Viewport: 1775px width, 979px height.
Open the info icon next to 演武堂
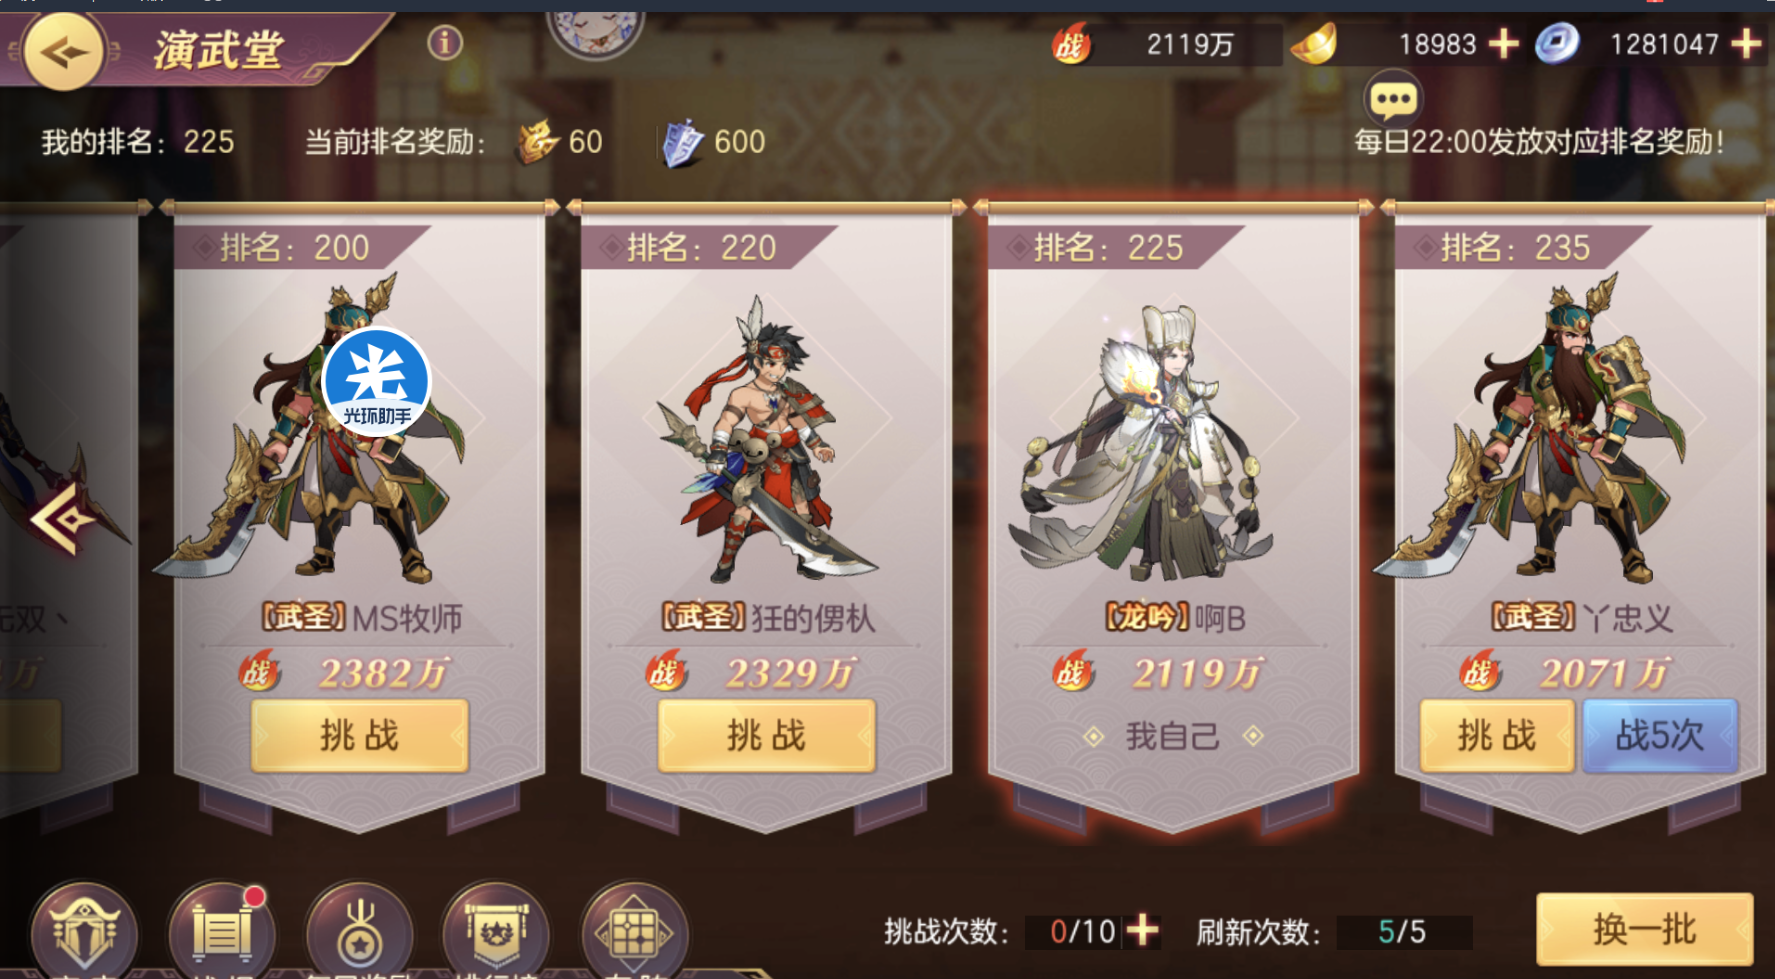(445, 43)
